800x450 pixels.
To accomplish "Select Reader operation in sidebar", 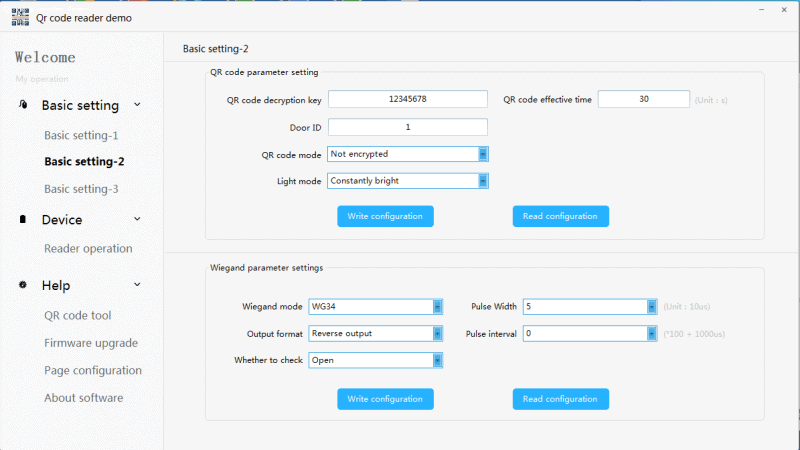I will [88, 248].
